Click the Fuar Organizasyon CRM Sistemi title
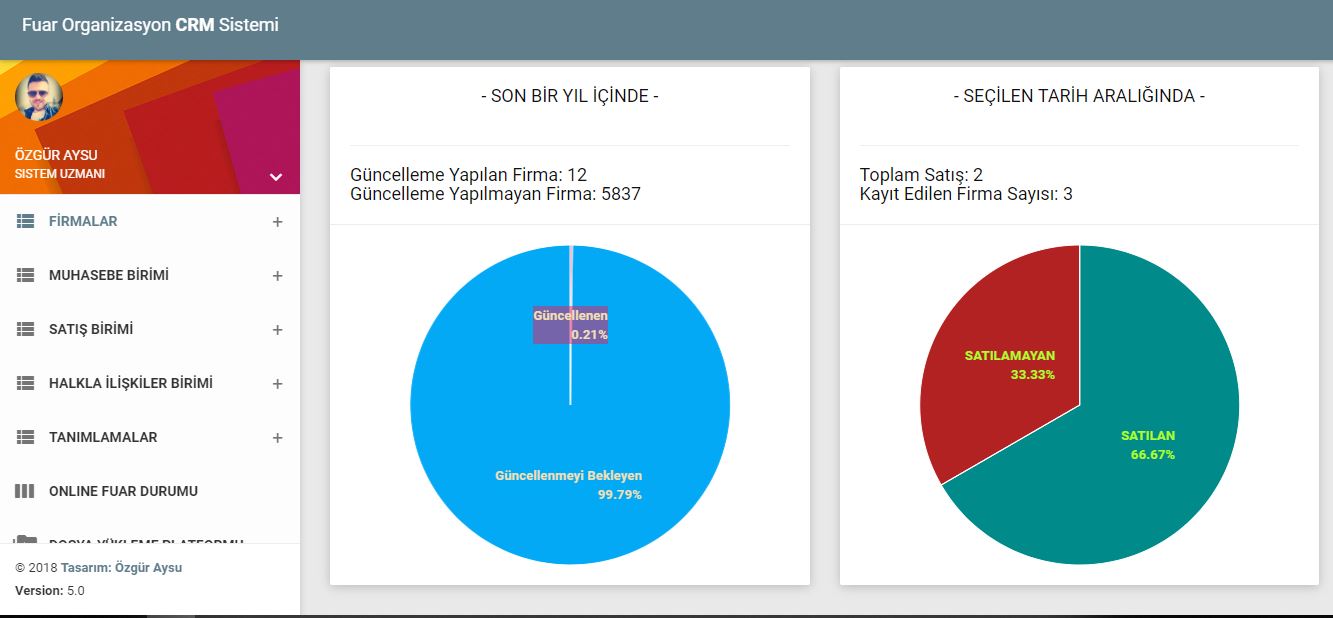The image size is (1333, 618). point(150,25)
